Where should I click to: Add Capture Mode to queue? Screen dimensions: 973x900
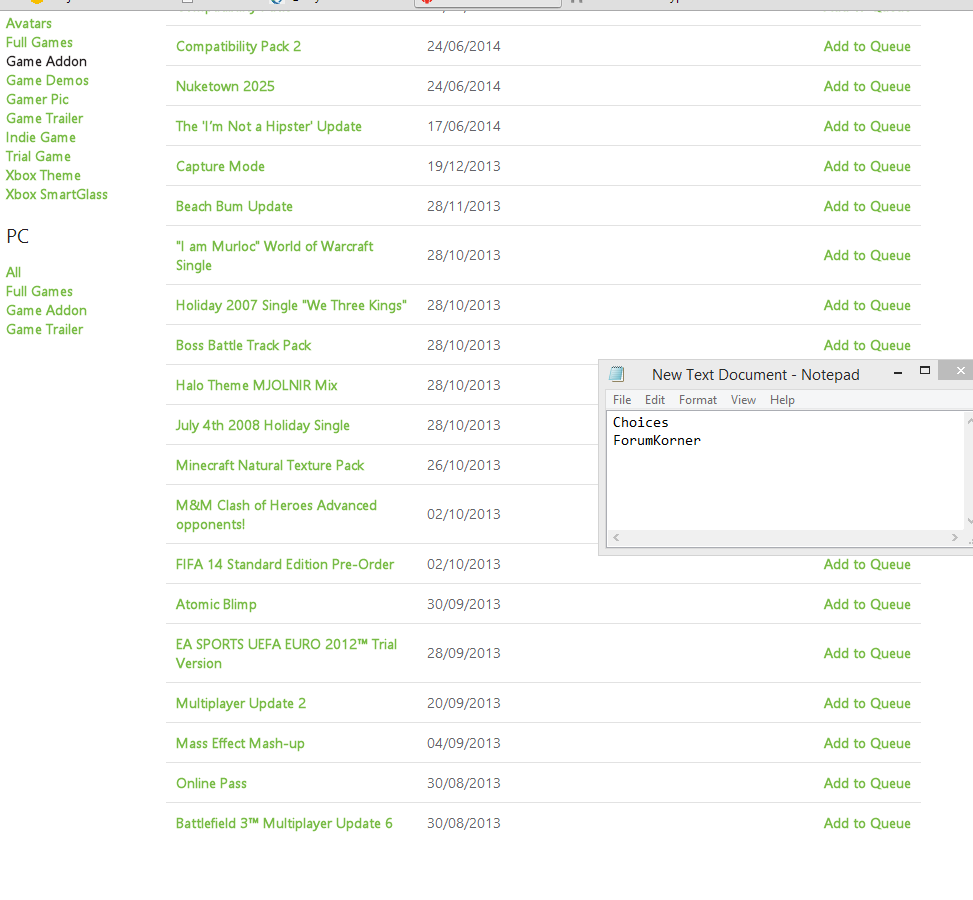867,166
